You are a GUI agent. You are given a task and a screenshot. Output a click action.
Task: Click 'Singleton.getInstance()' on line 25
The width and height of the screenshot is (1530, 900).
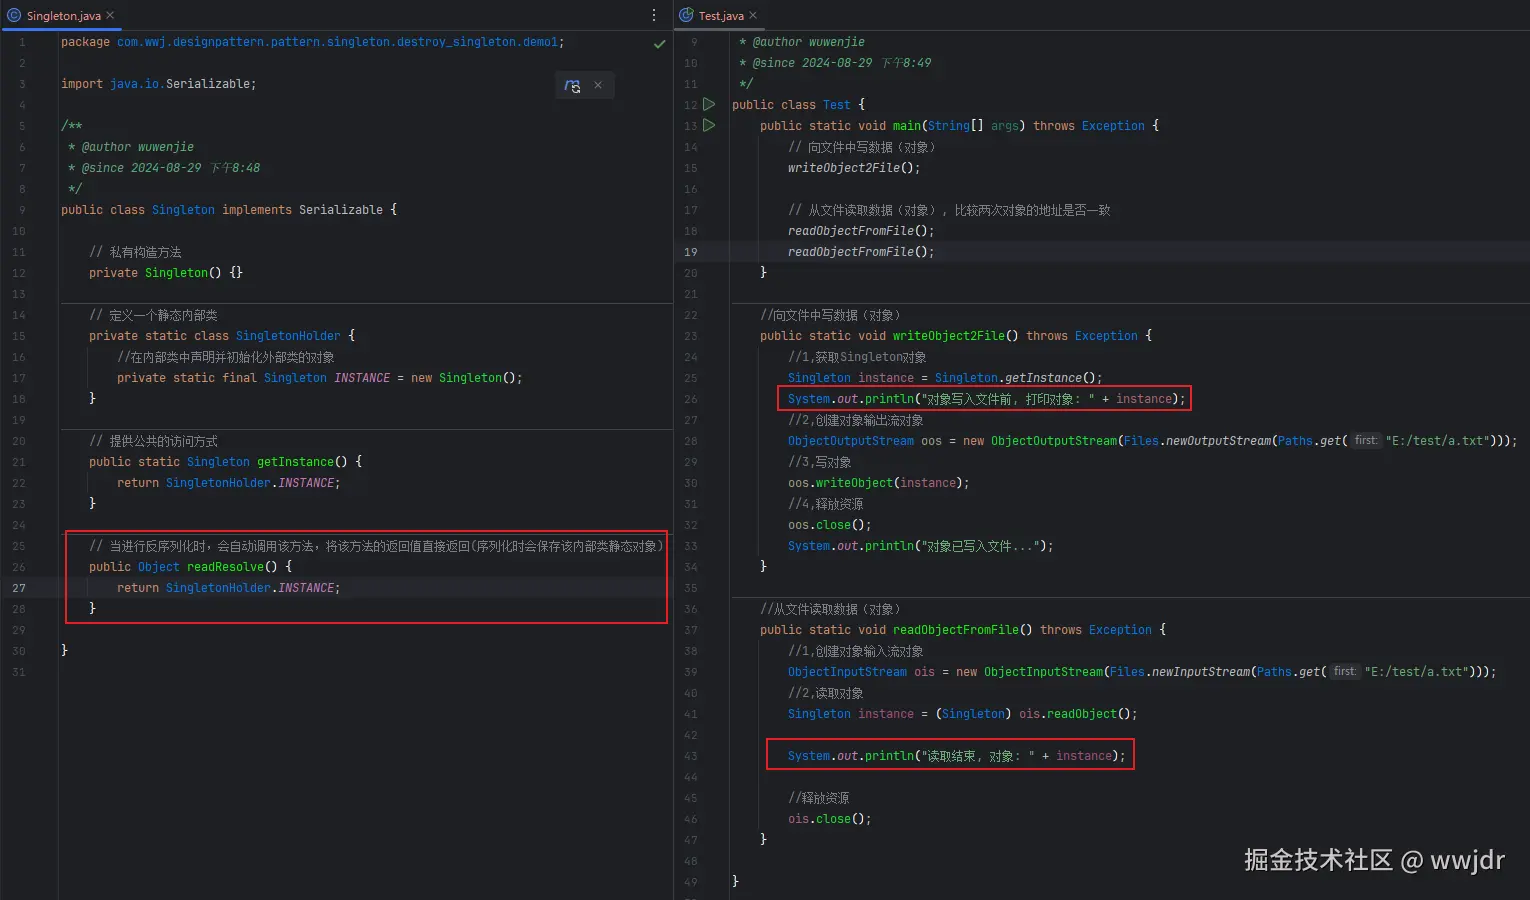[x=1018, y=378]
